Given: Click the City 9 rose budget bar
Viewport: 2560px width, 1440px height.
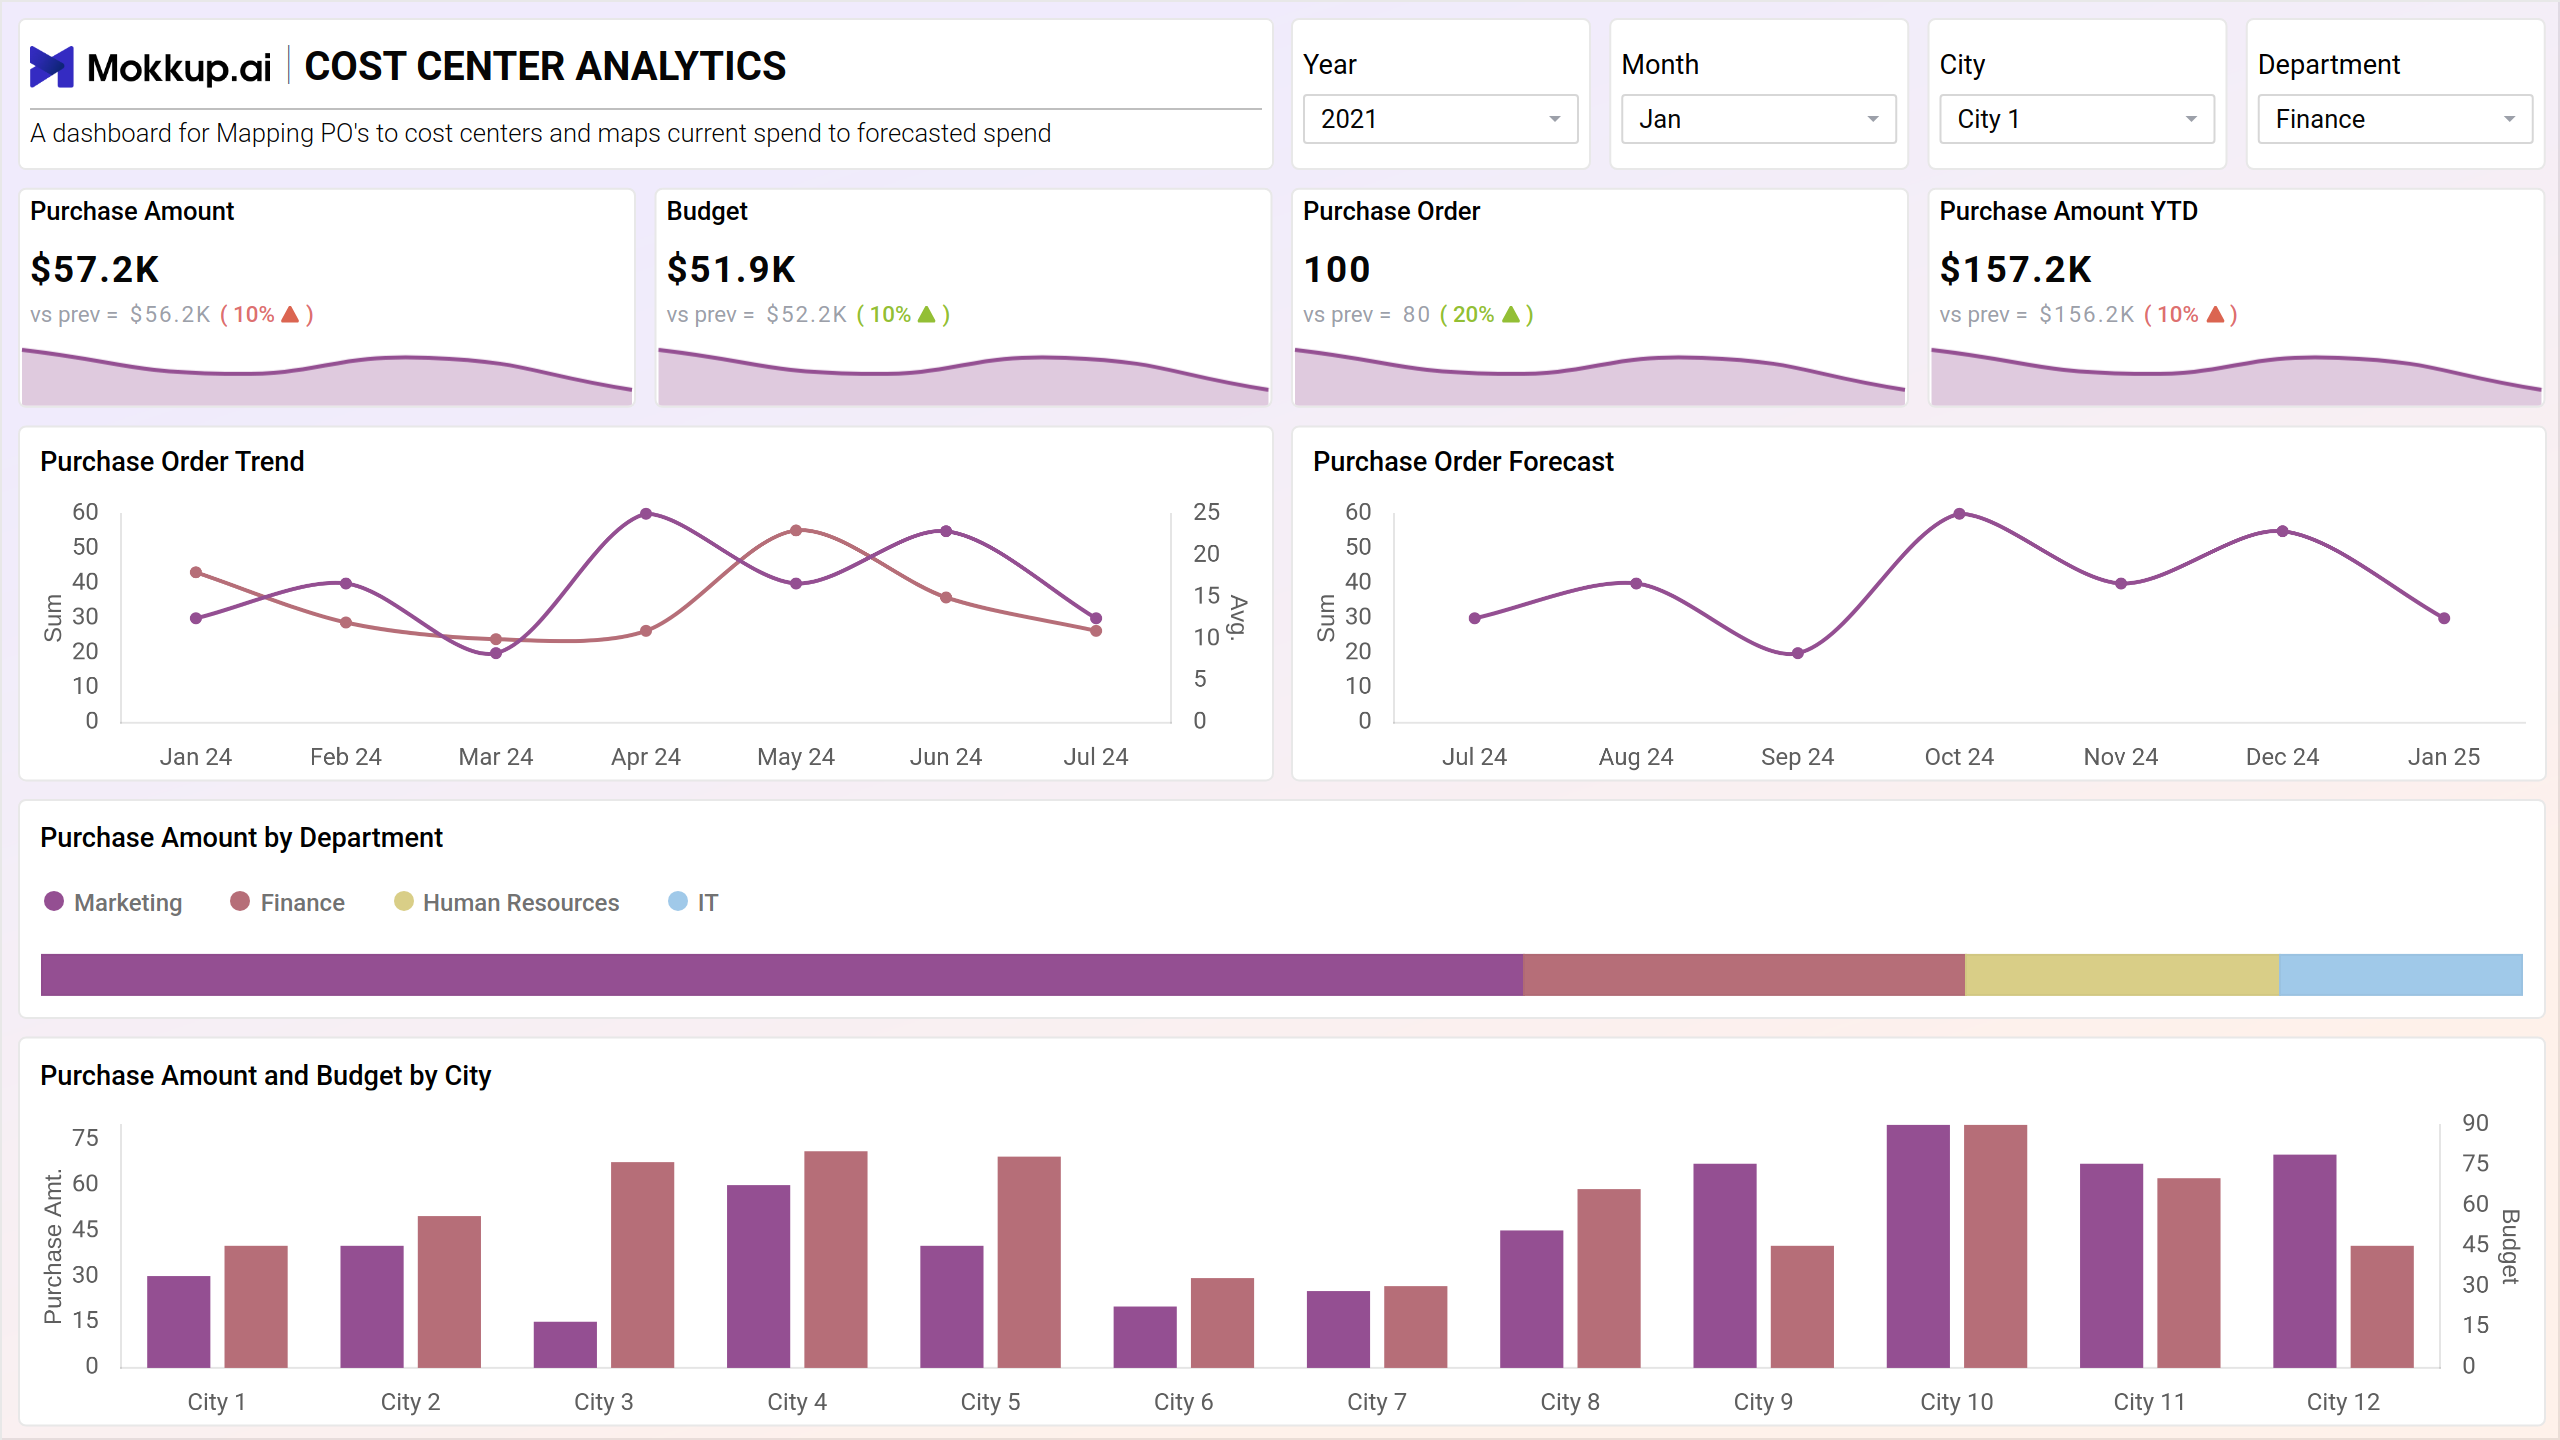Looking at the screenshot, I should [1802, 1307].
